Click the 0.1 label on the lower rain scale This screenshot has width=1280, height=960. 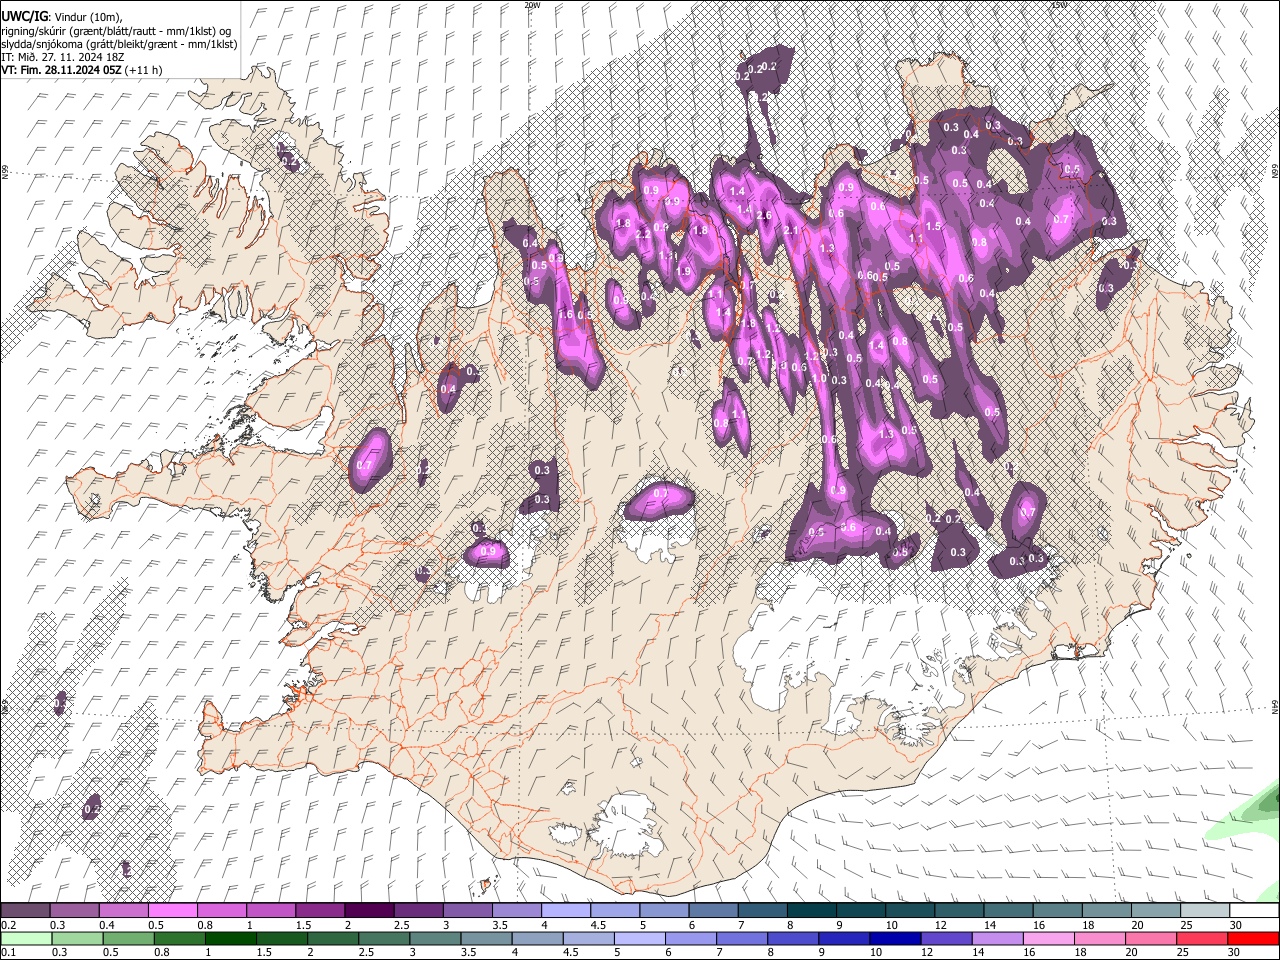point(8,952)
